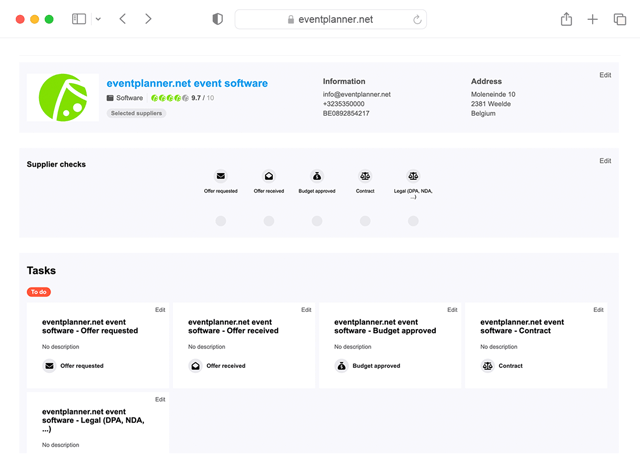The image size is (640, 459).
Task: Select the address line 2381 Weelde
Action: tap(491, 104)
